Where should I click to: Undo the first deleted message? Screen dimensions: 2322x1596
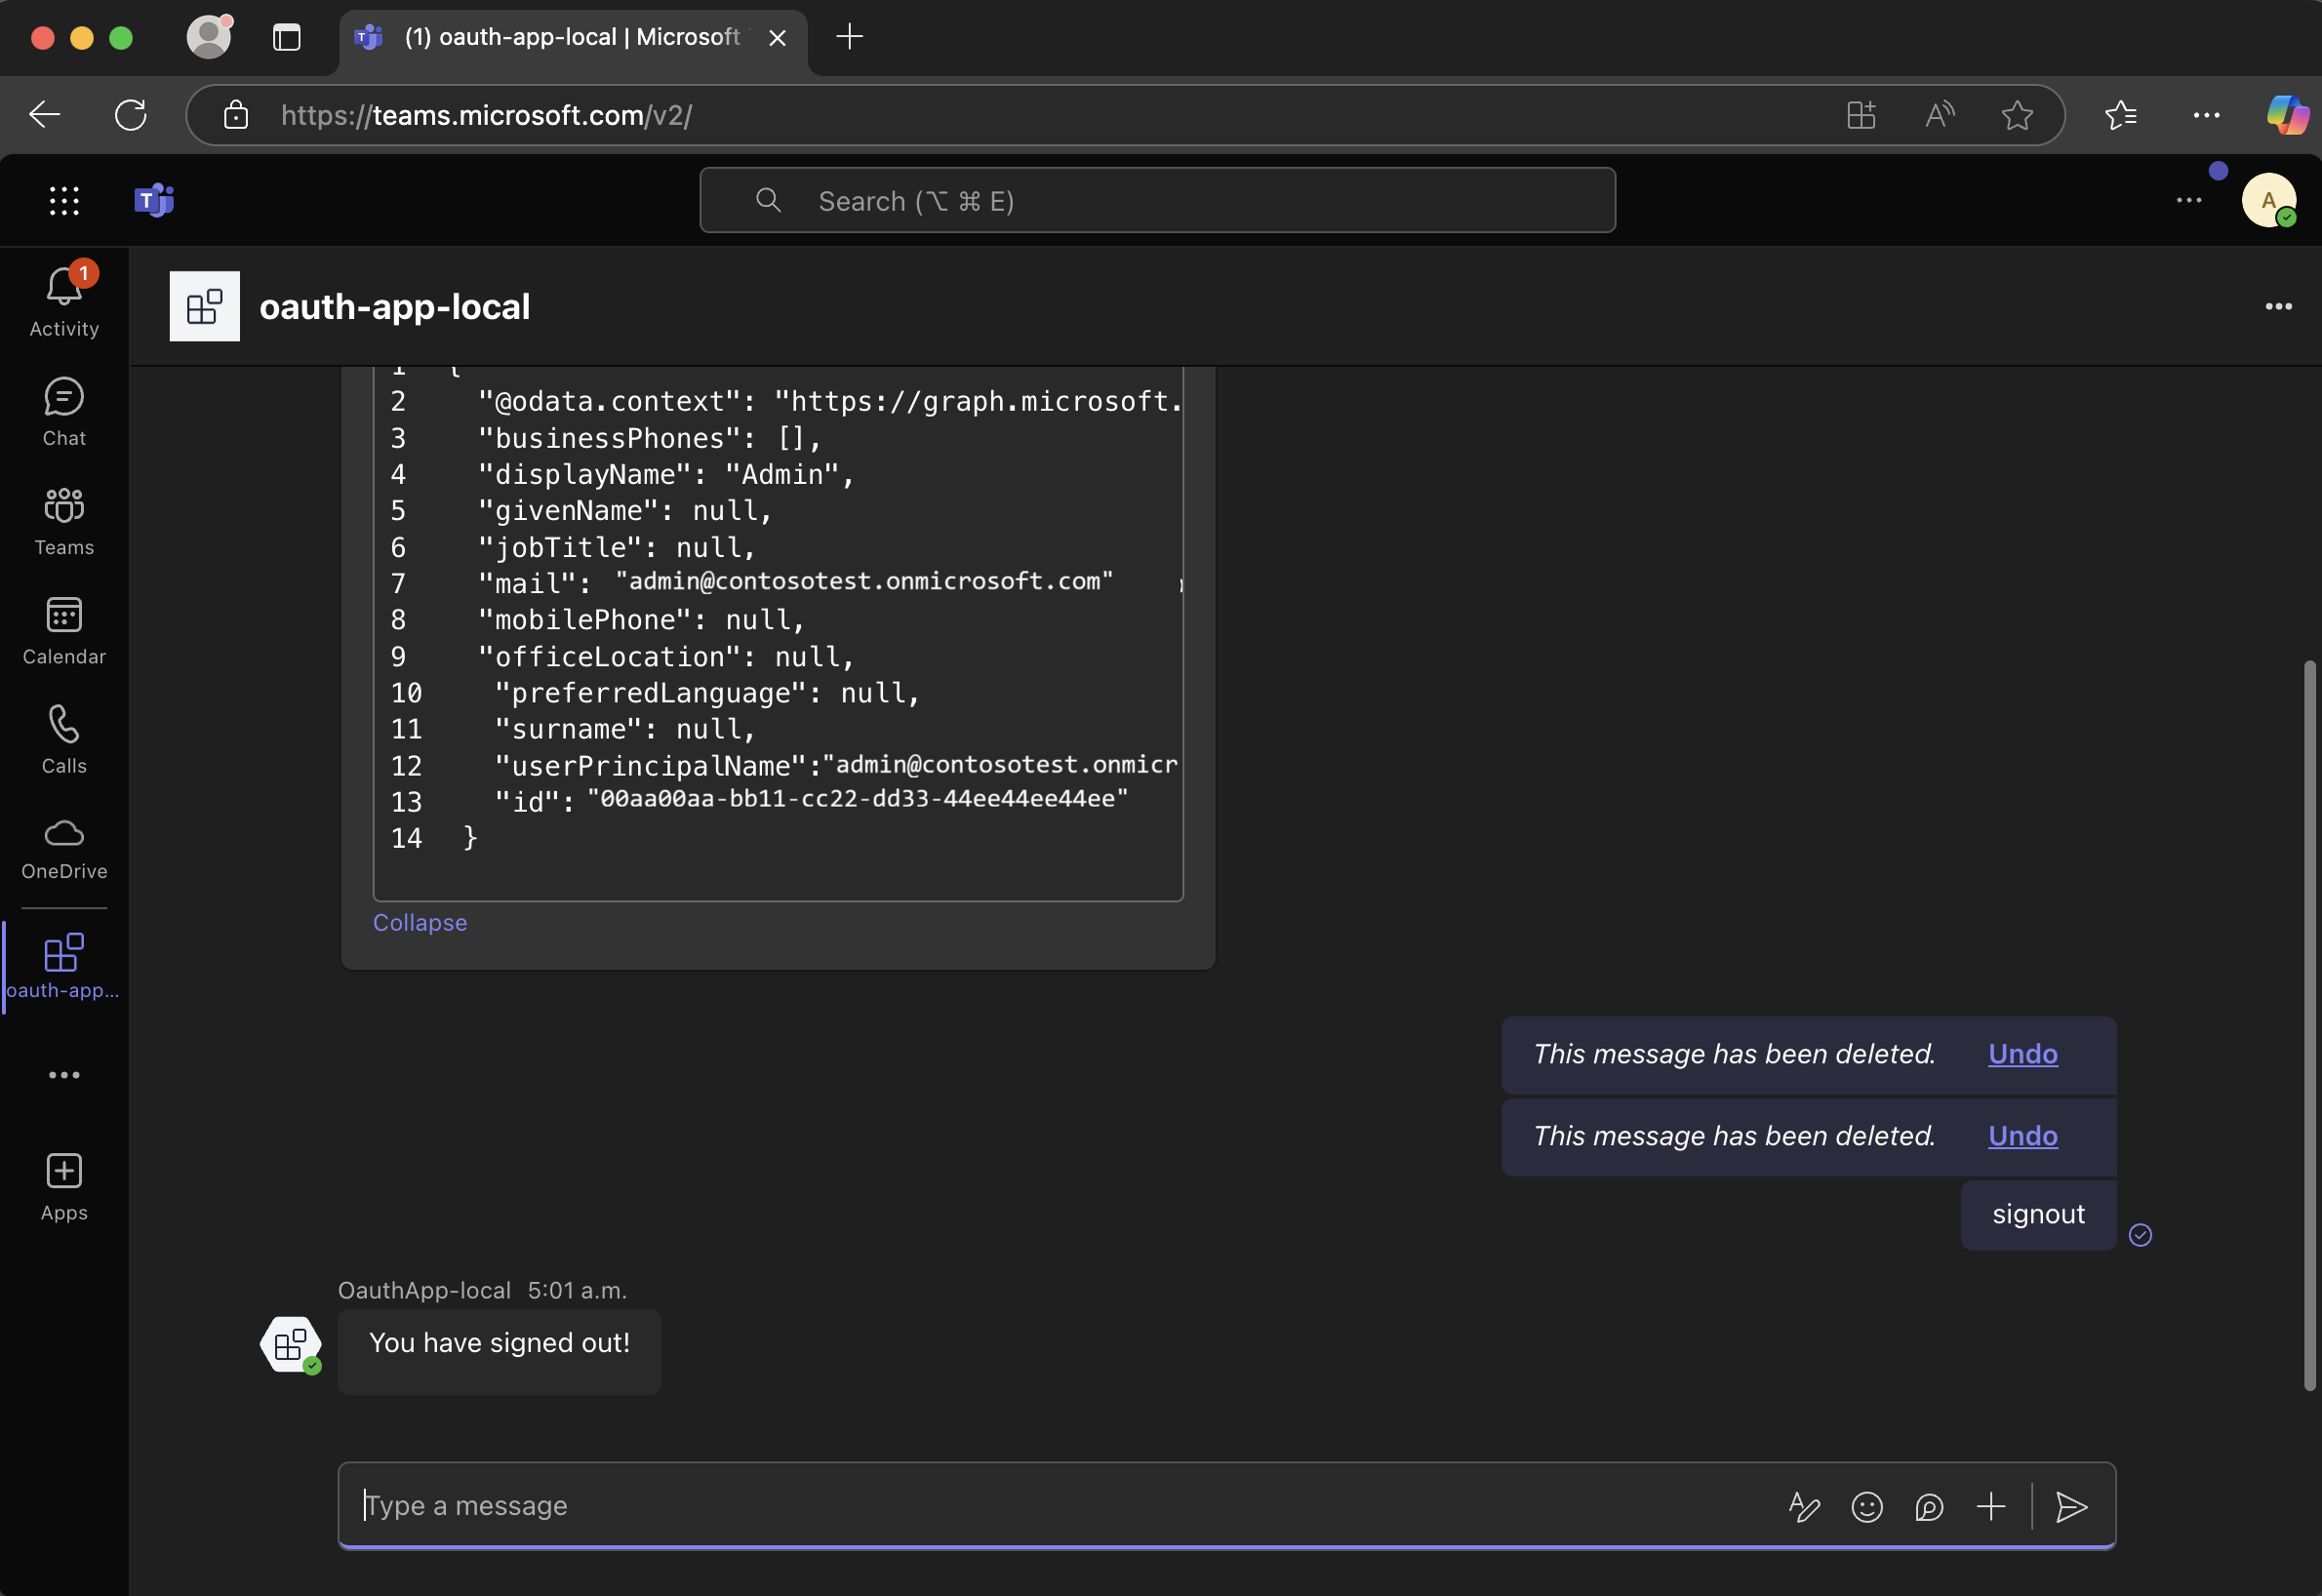(x=2022, y=1054)
